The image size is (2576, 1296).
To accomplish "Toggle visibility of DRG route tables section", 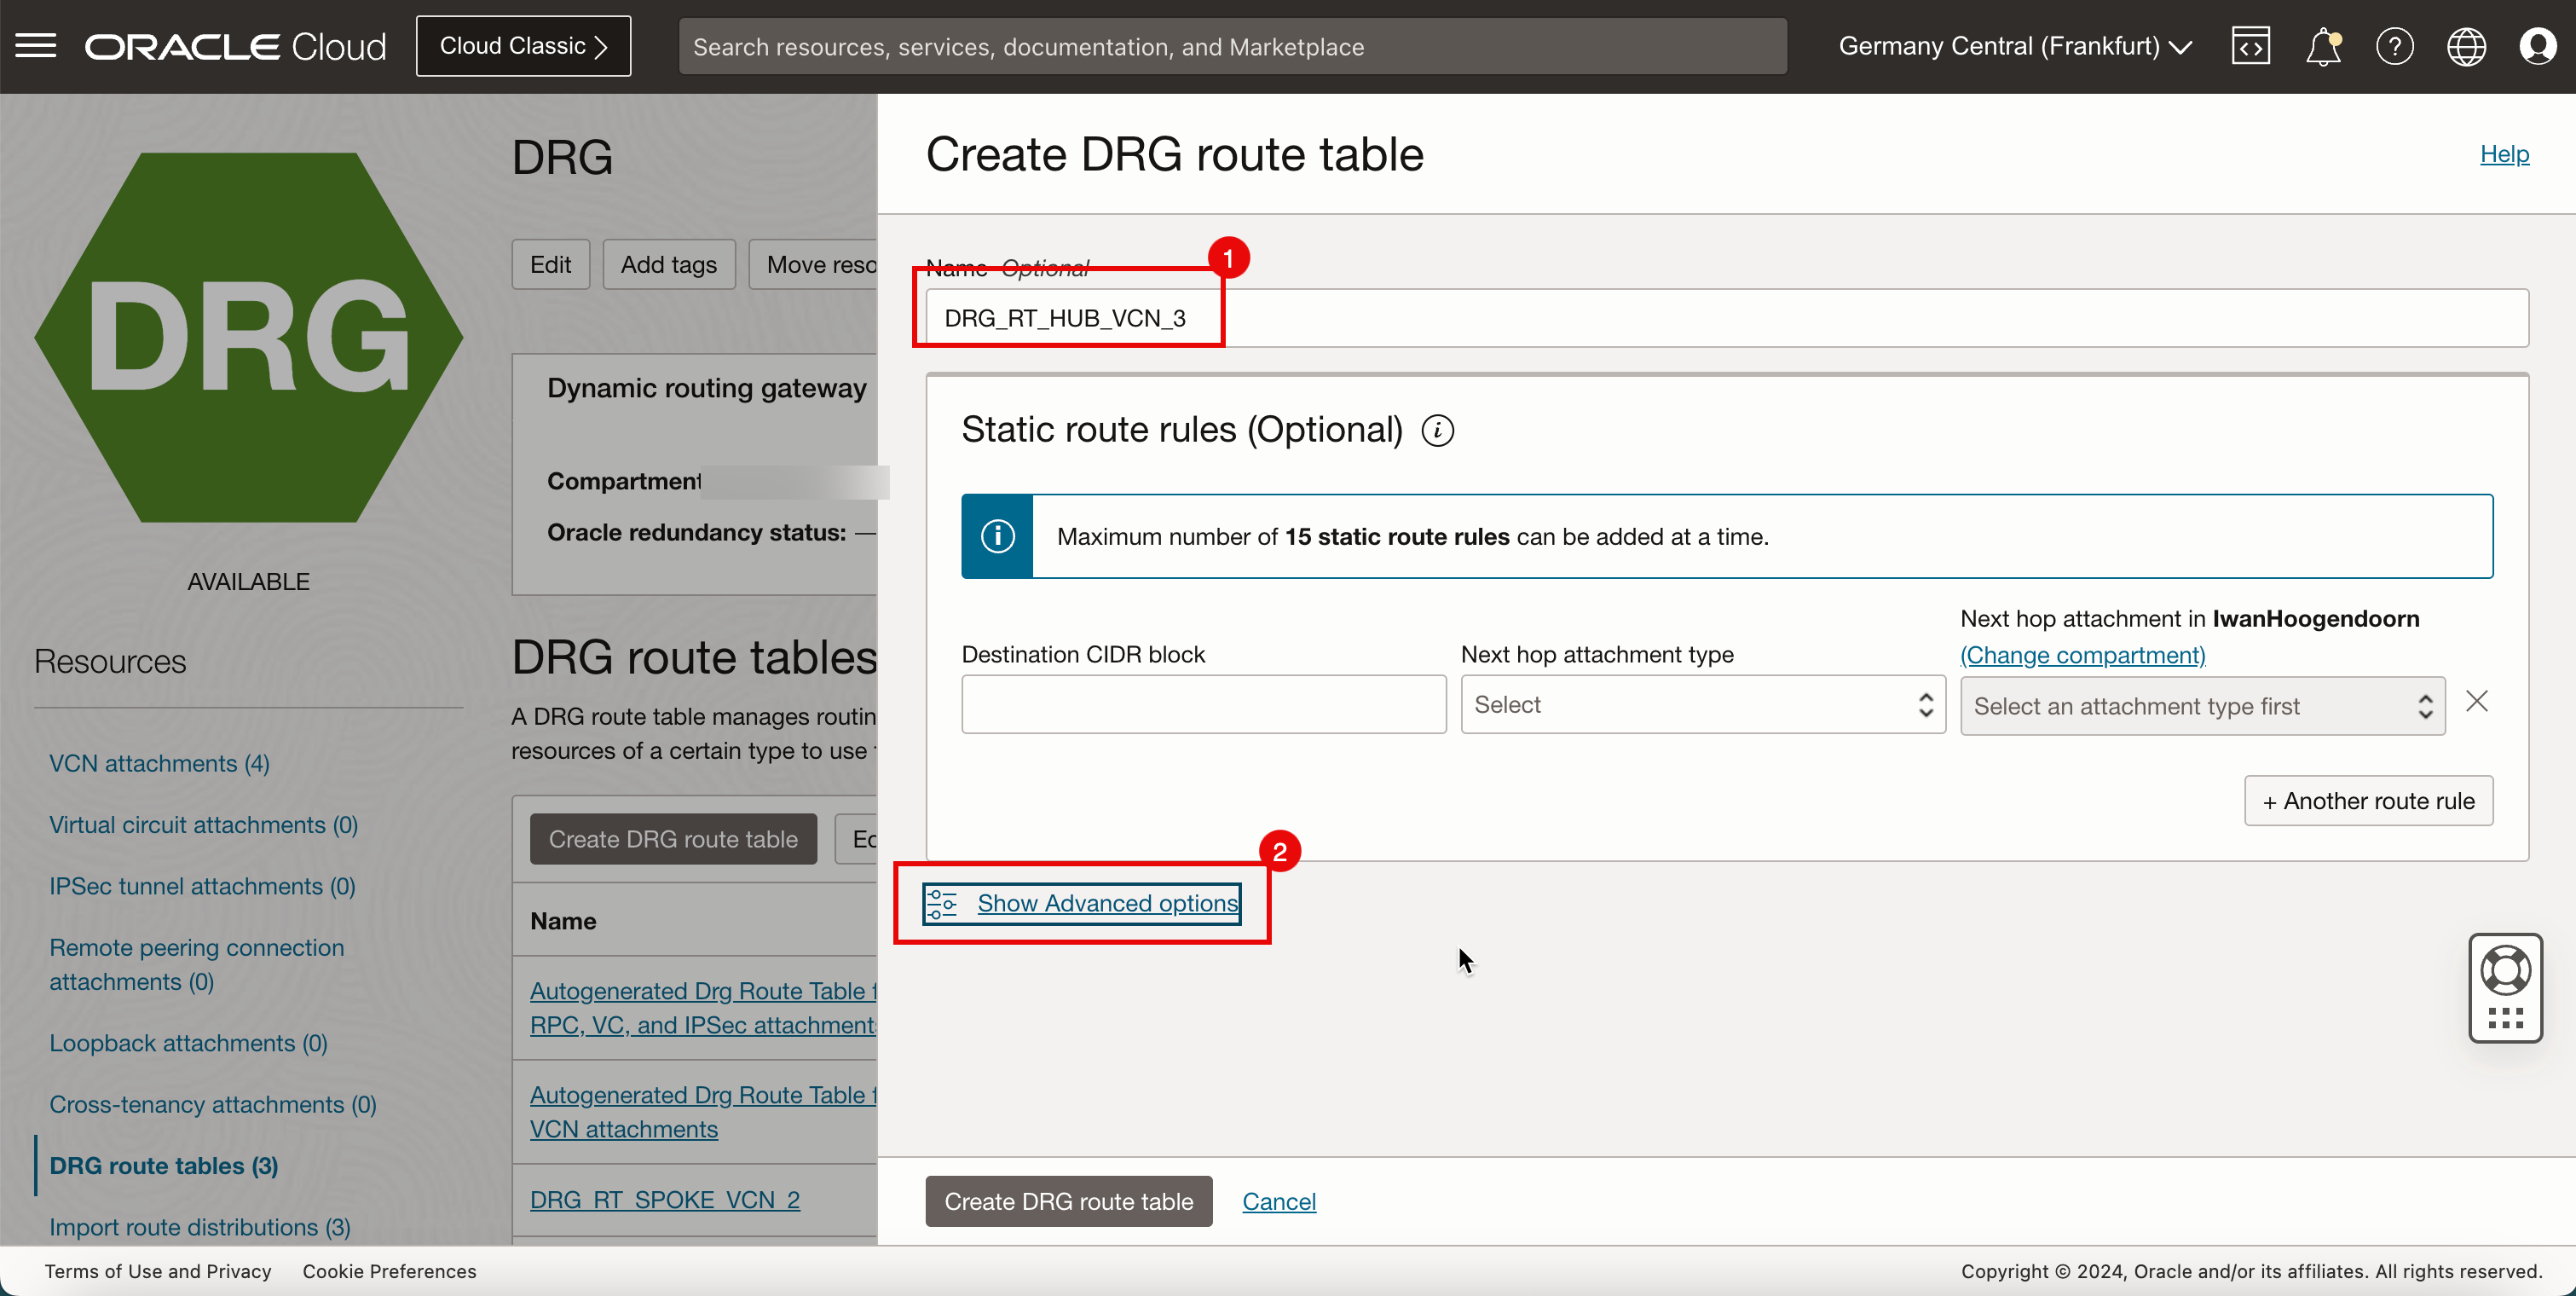I will 162,1166.
